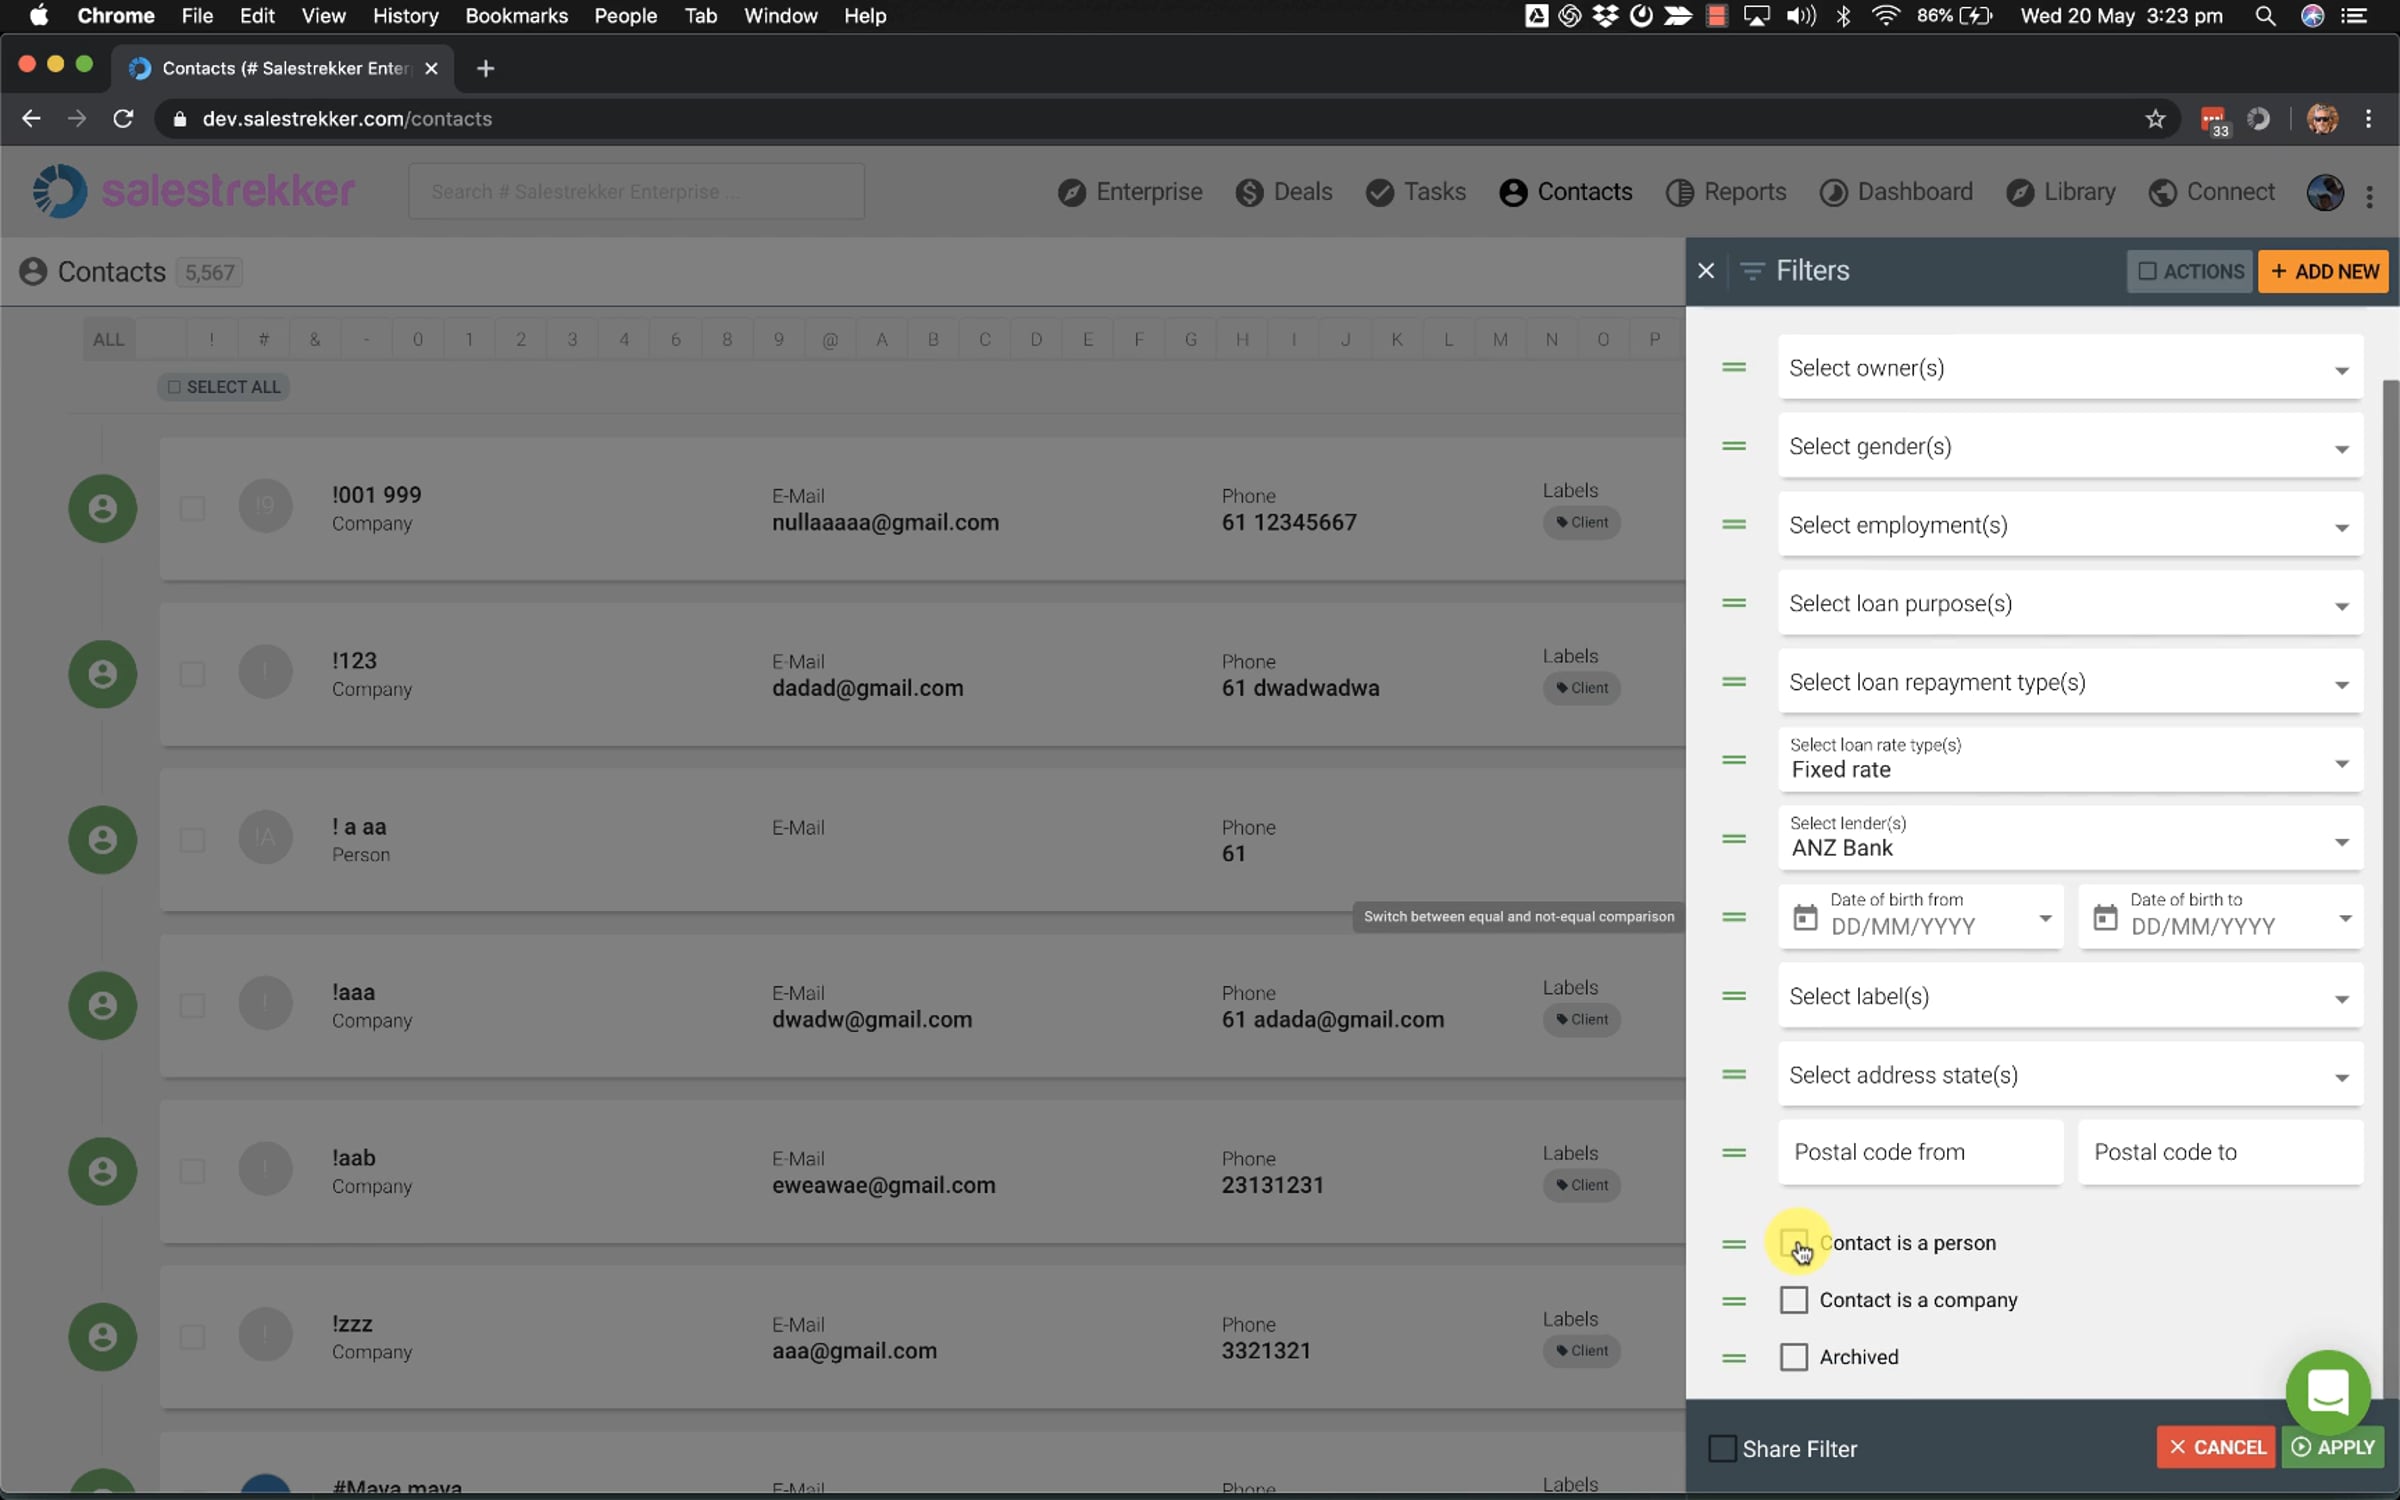This screenshot has width=2400, height=1500.
Task: Expand the Select address state(s) dropdown
Action: 2070,1075
